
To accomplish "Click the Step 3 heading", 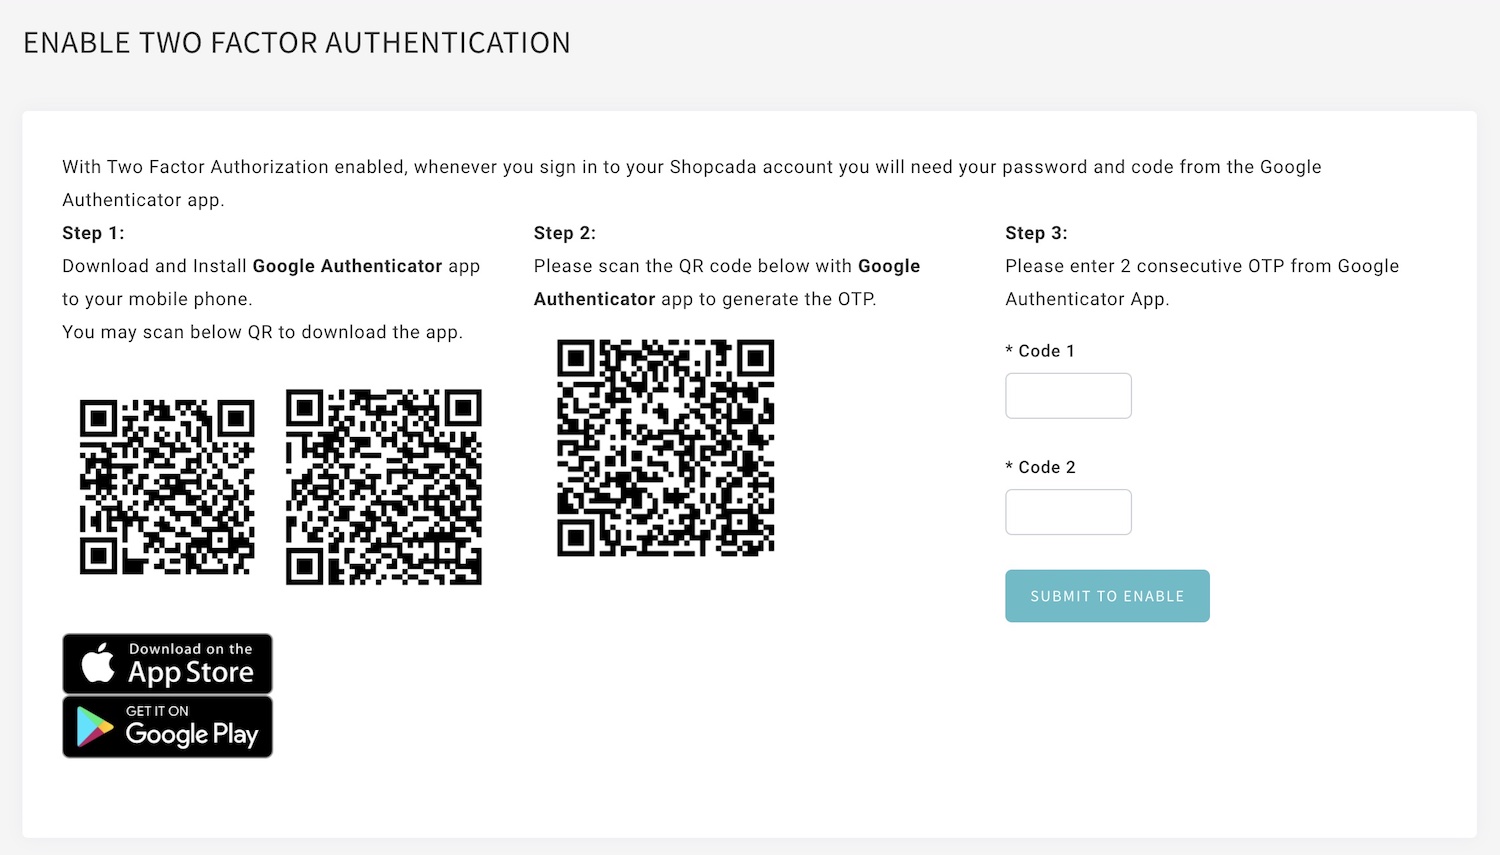I will pos(1036,233).
